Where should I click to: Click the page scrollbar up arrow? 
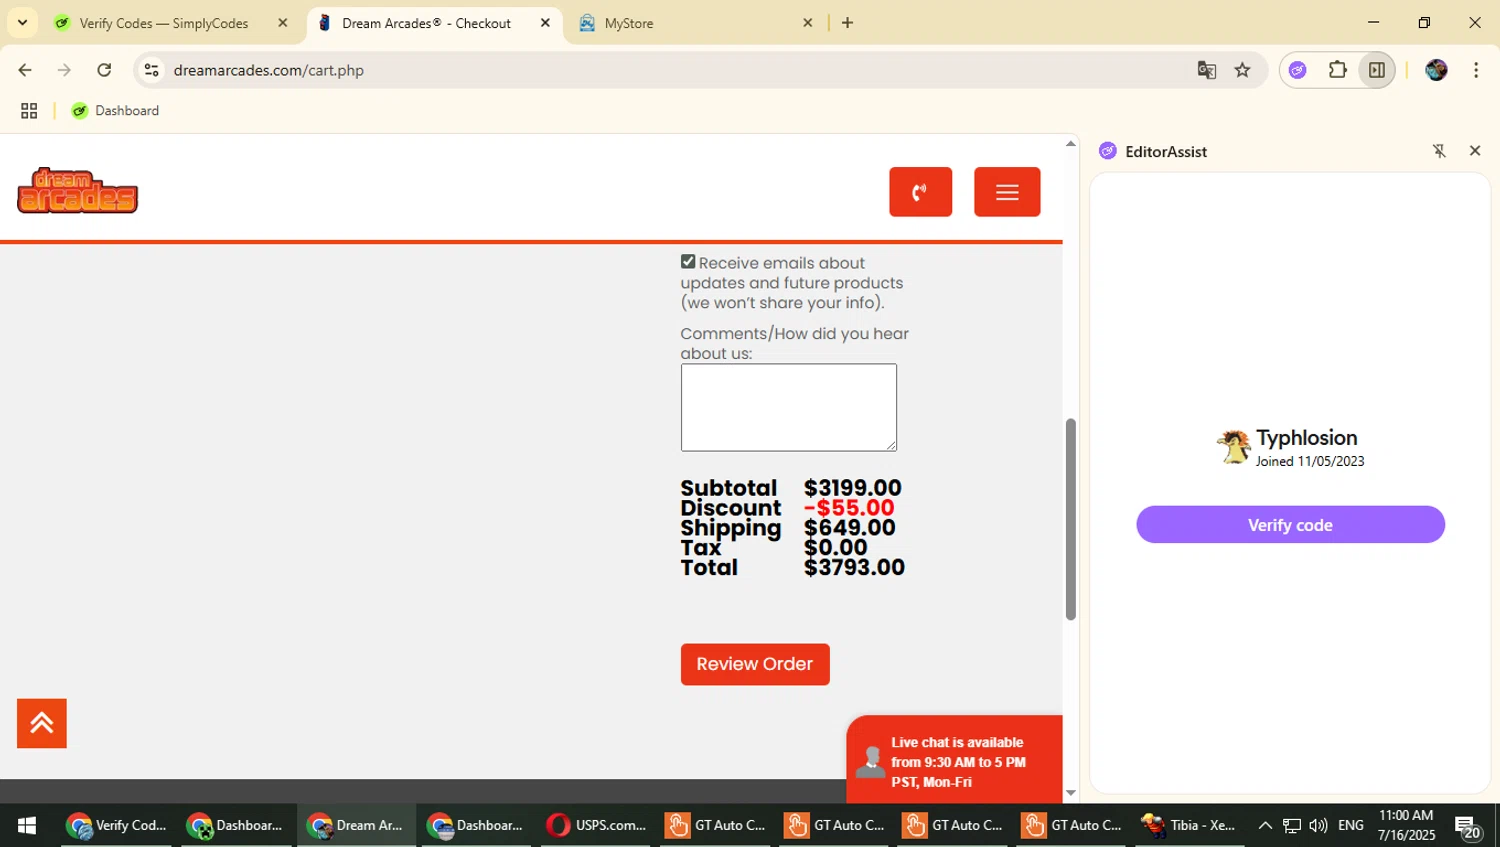pos(1070,144)
